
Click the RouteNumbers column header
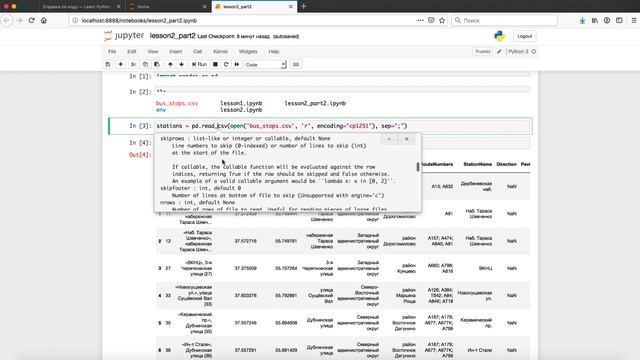[438, 164]
